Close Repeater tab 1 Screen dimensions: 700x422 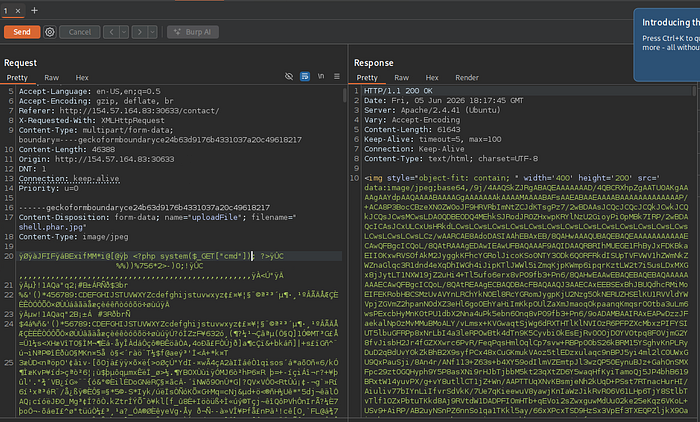pos(18,11)
